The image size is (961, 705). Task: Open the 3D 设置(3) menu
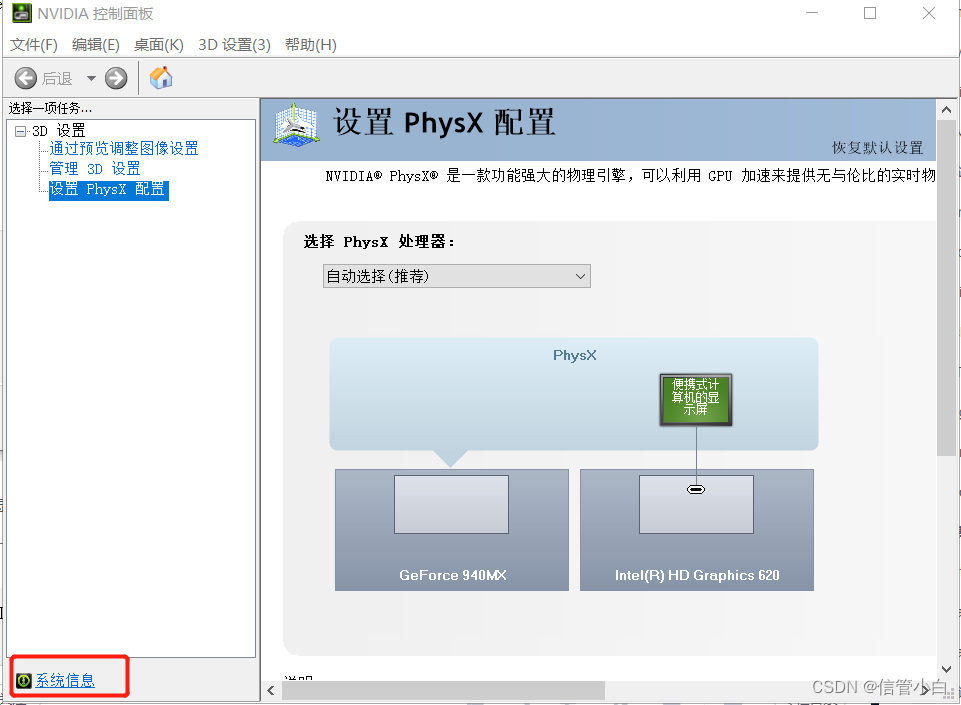(234, 45)
